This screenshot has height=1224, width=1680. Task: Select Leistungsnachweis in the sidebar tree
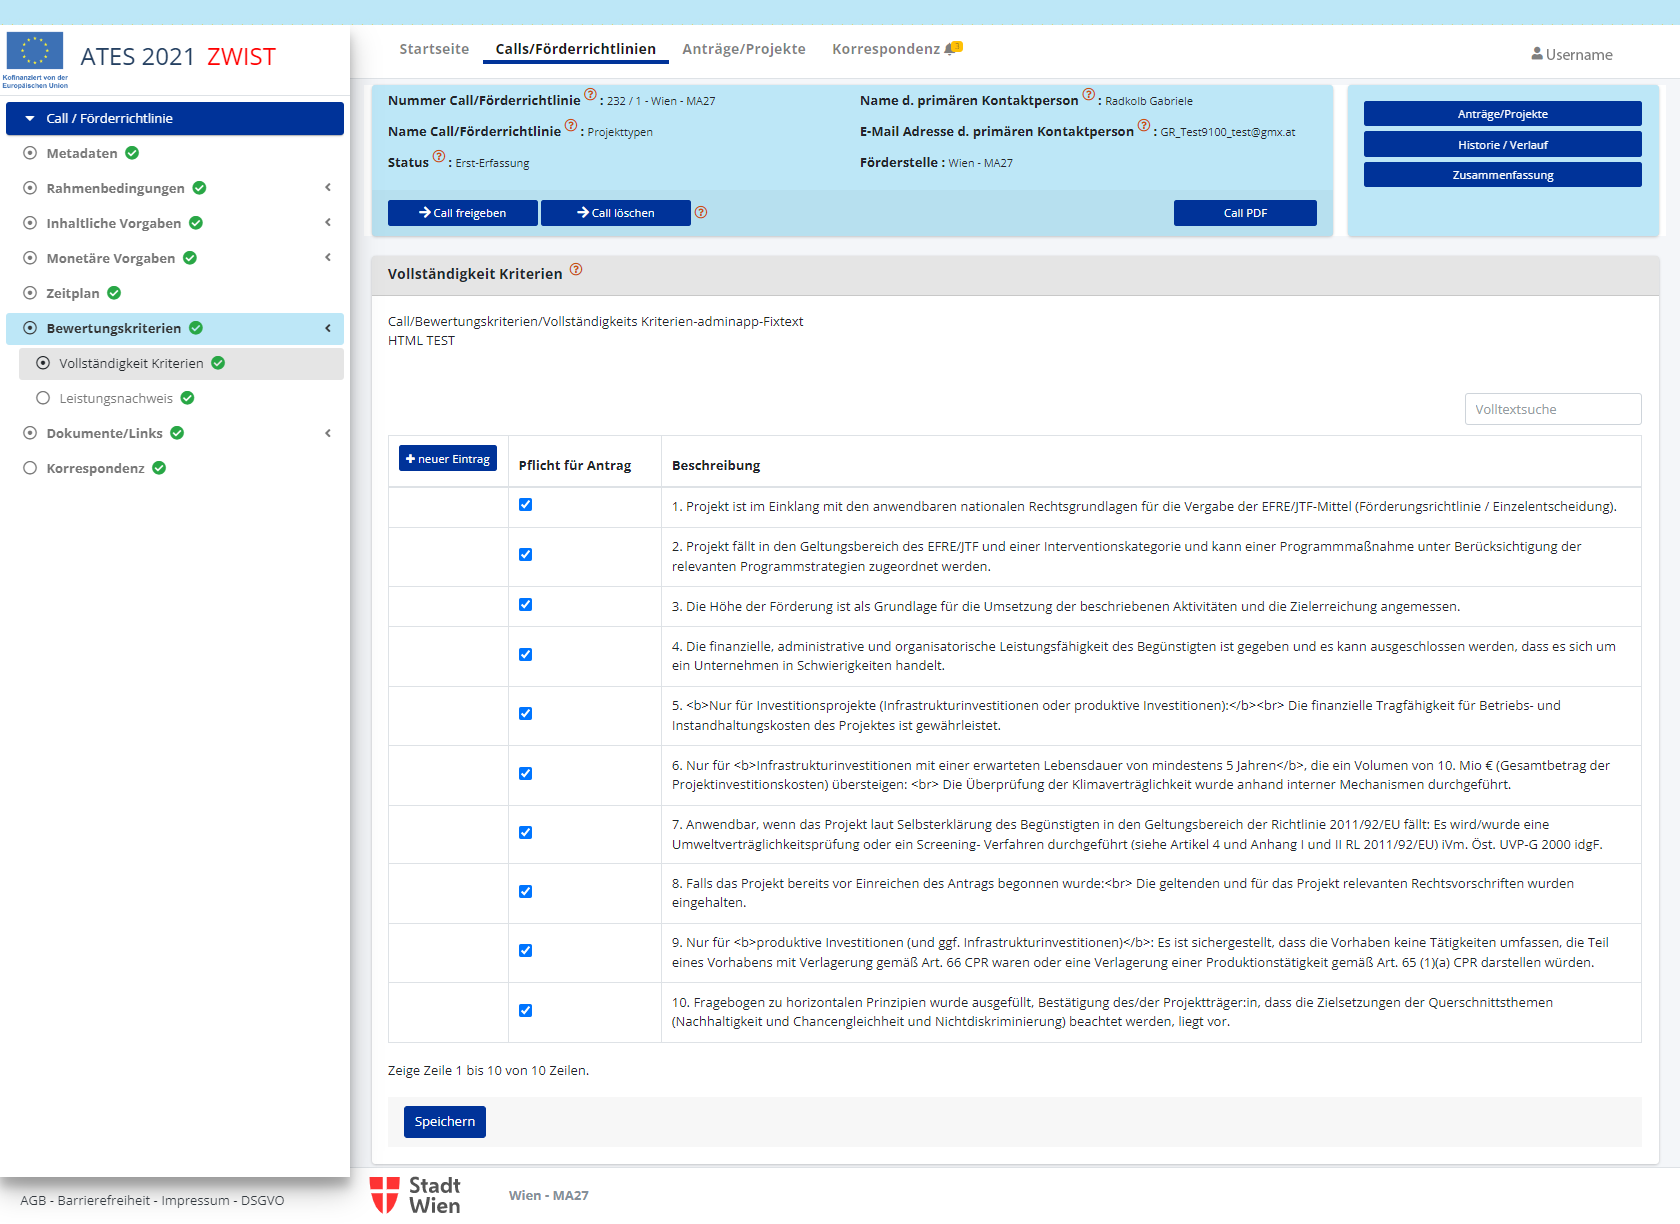point(116,398)
